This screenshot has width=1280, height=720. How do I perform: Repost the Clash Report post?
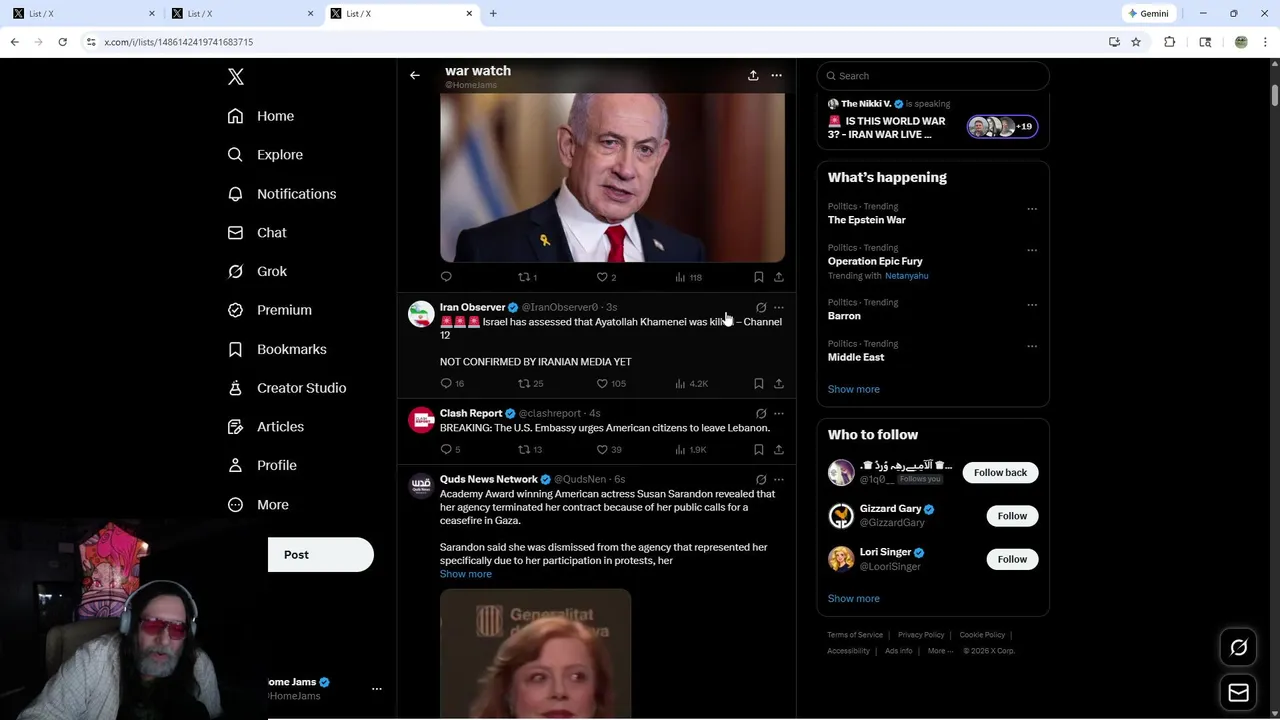[530, 449]
